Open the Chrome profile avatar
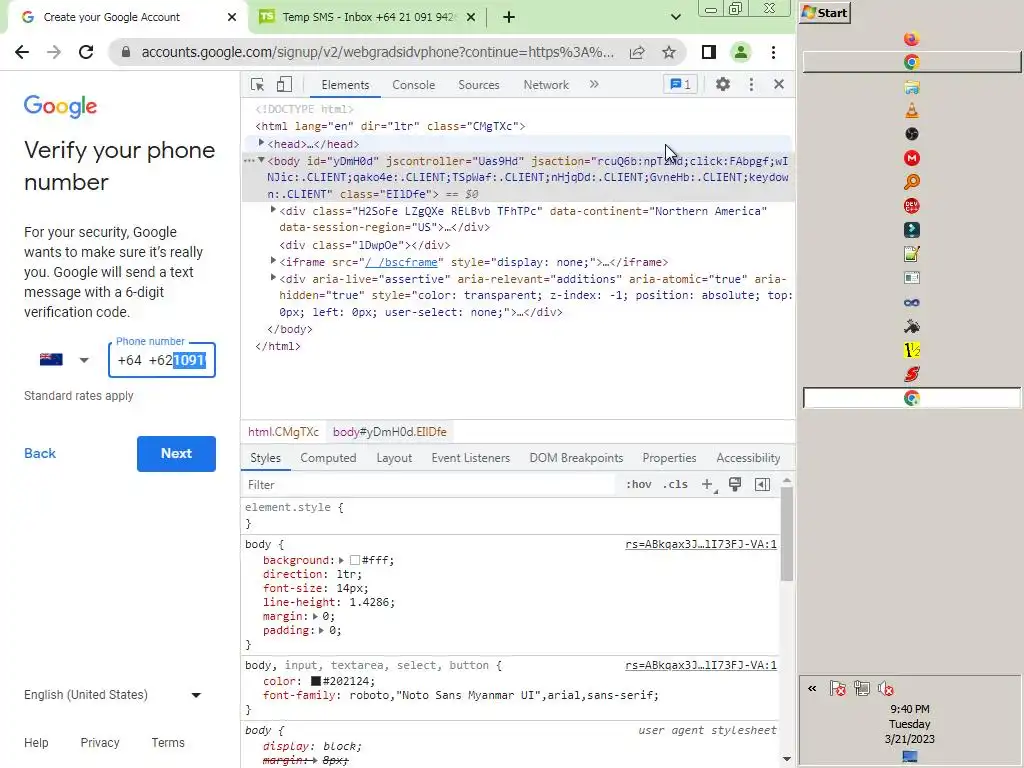The height and width of the screenshot is (768, 1024). point(741,52)
